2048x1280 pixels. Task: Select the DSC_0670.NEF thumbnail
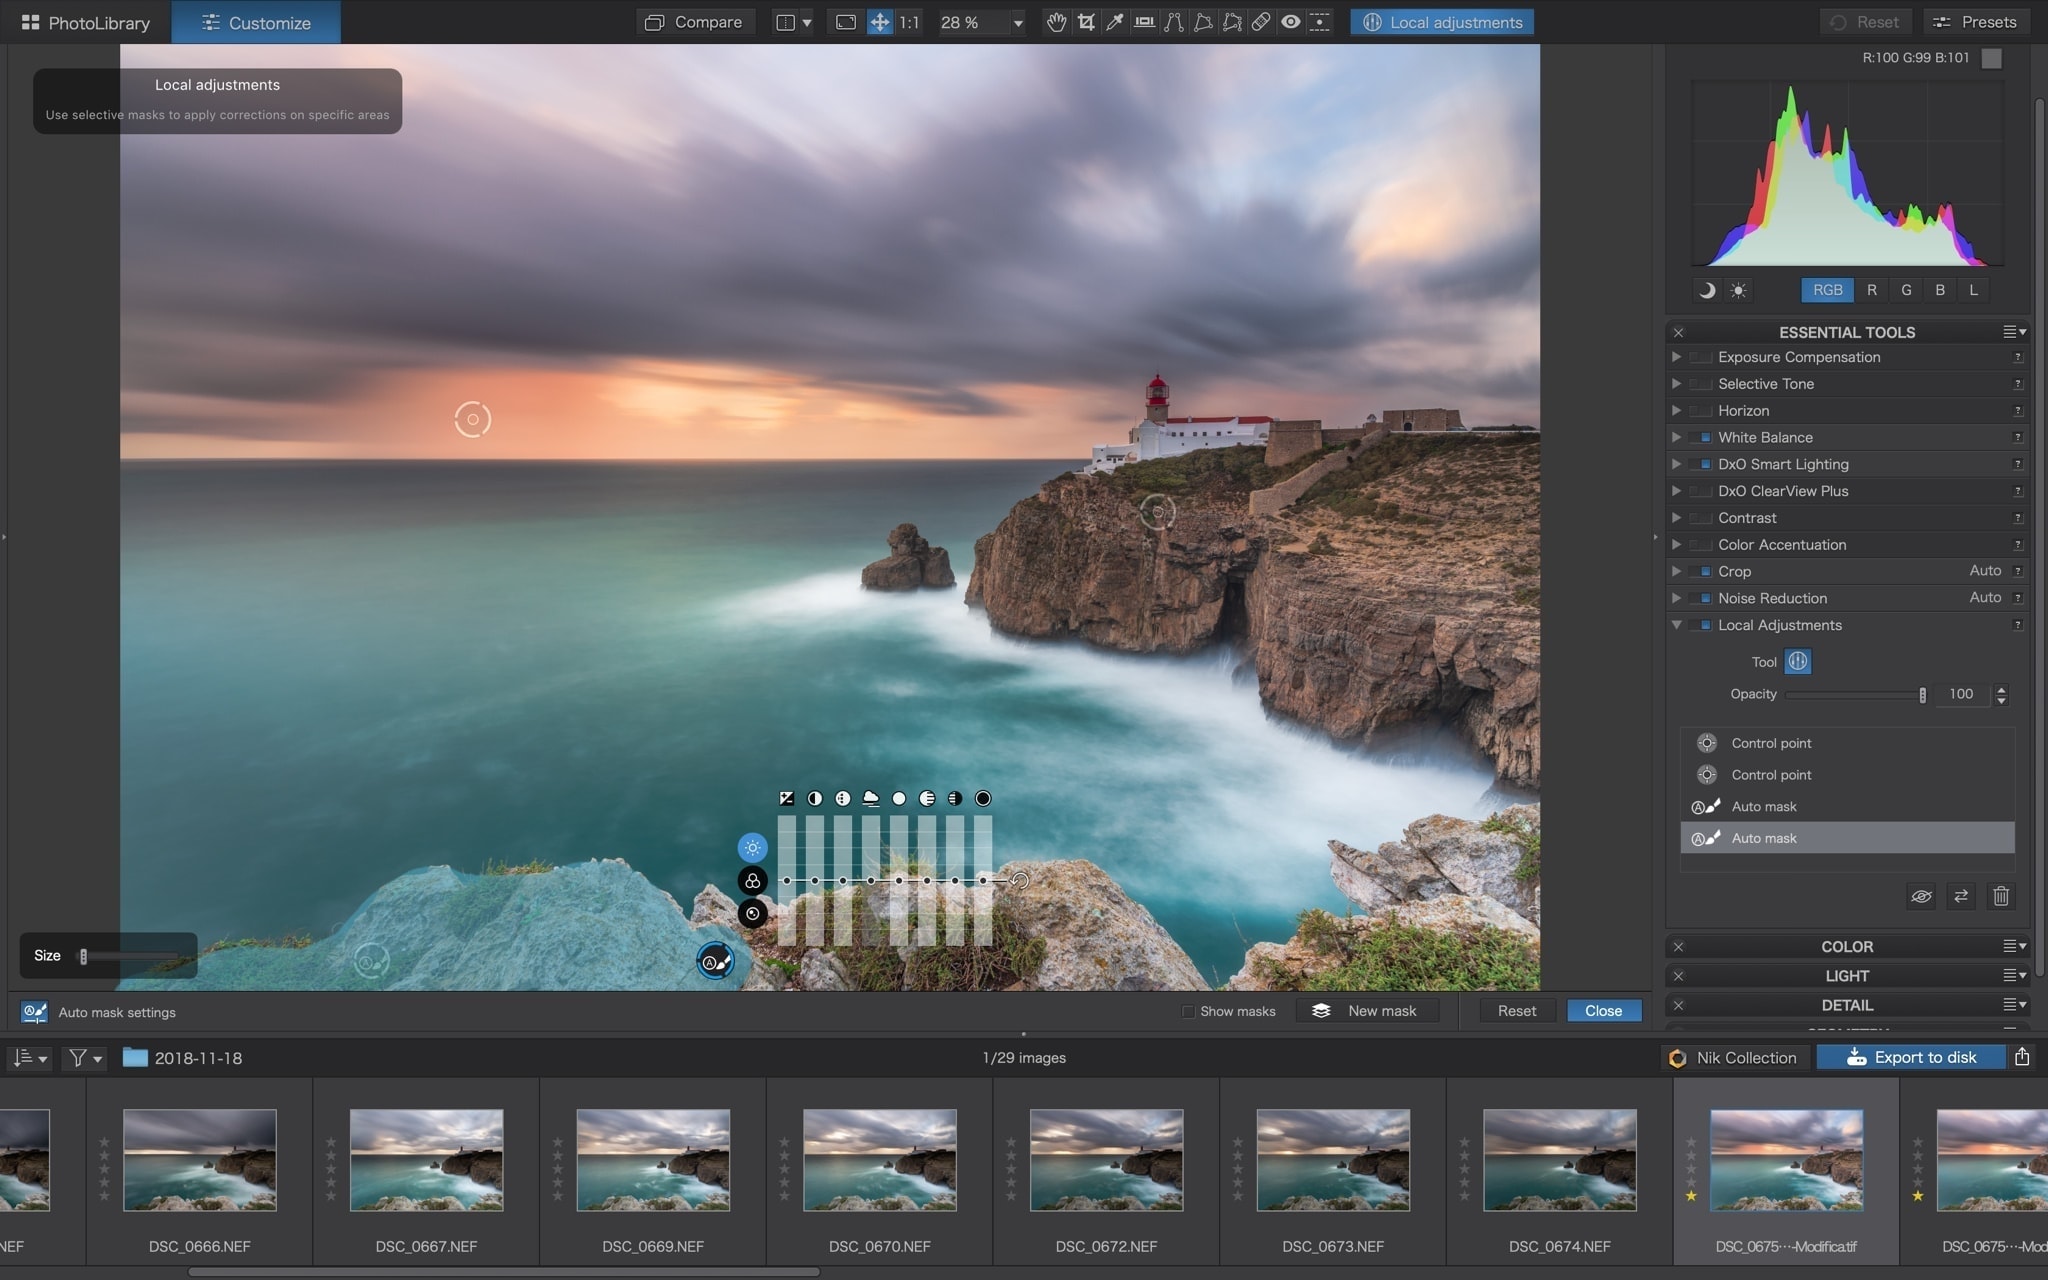click(879, 1159)
